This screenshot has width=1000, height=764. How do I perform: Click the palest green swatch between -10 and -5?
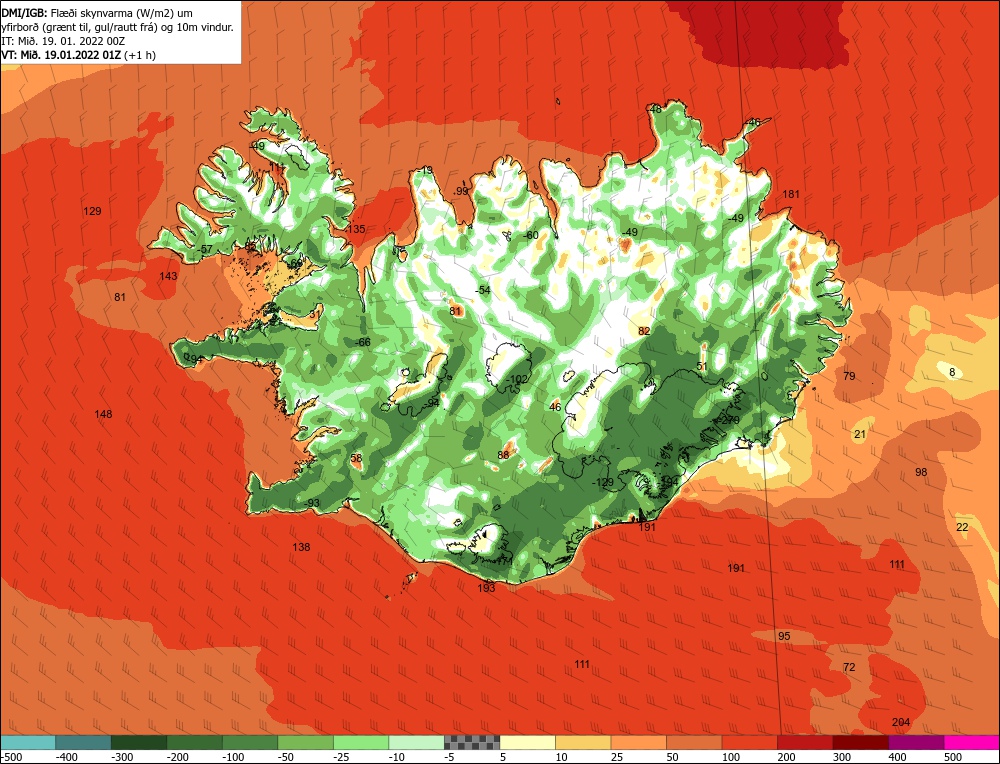416,742
